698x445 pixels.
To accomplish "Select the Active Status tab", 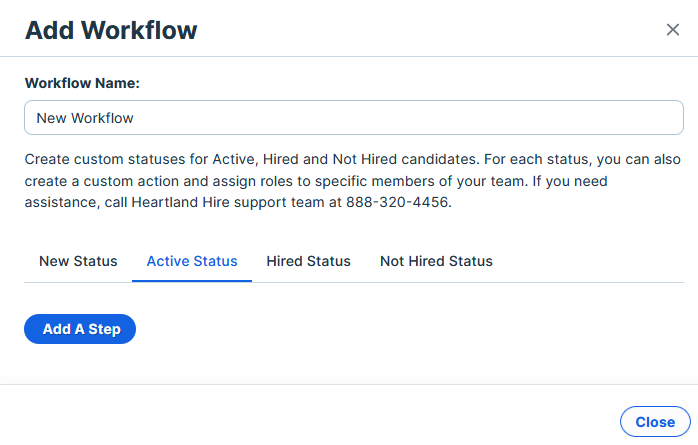I will (x=192, y=261).
